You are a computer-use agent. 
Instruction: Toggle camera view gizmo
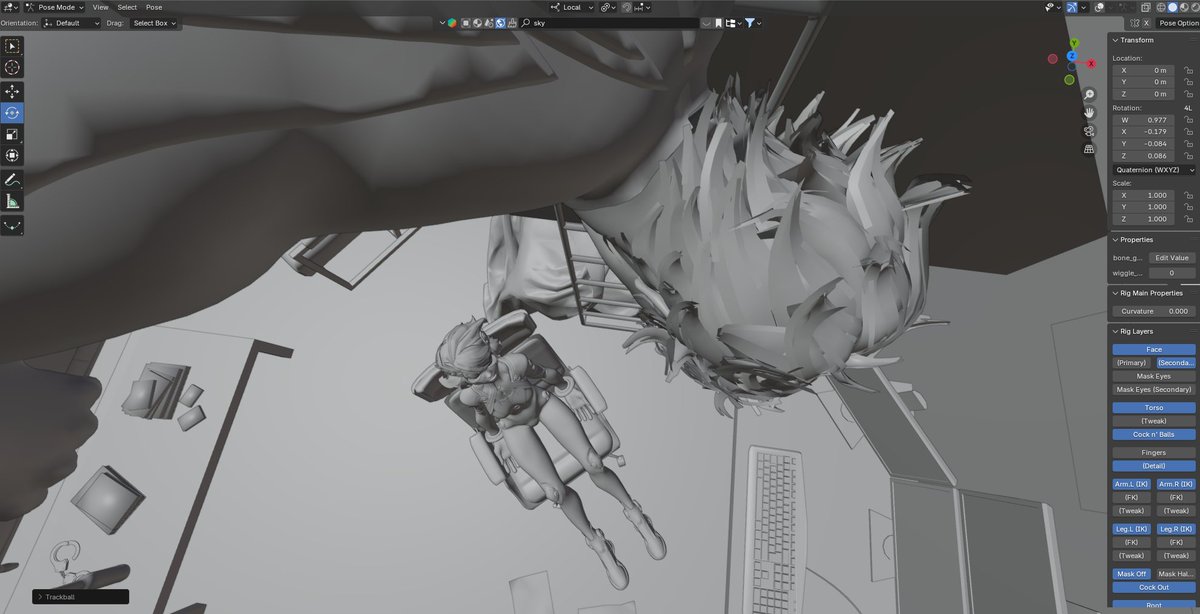[1089, 131]
